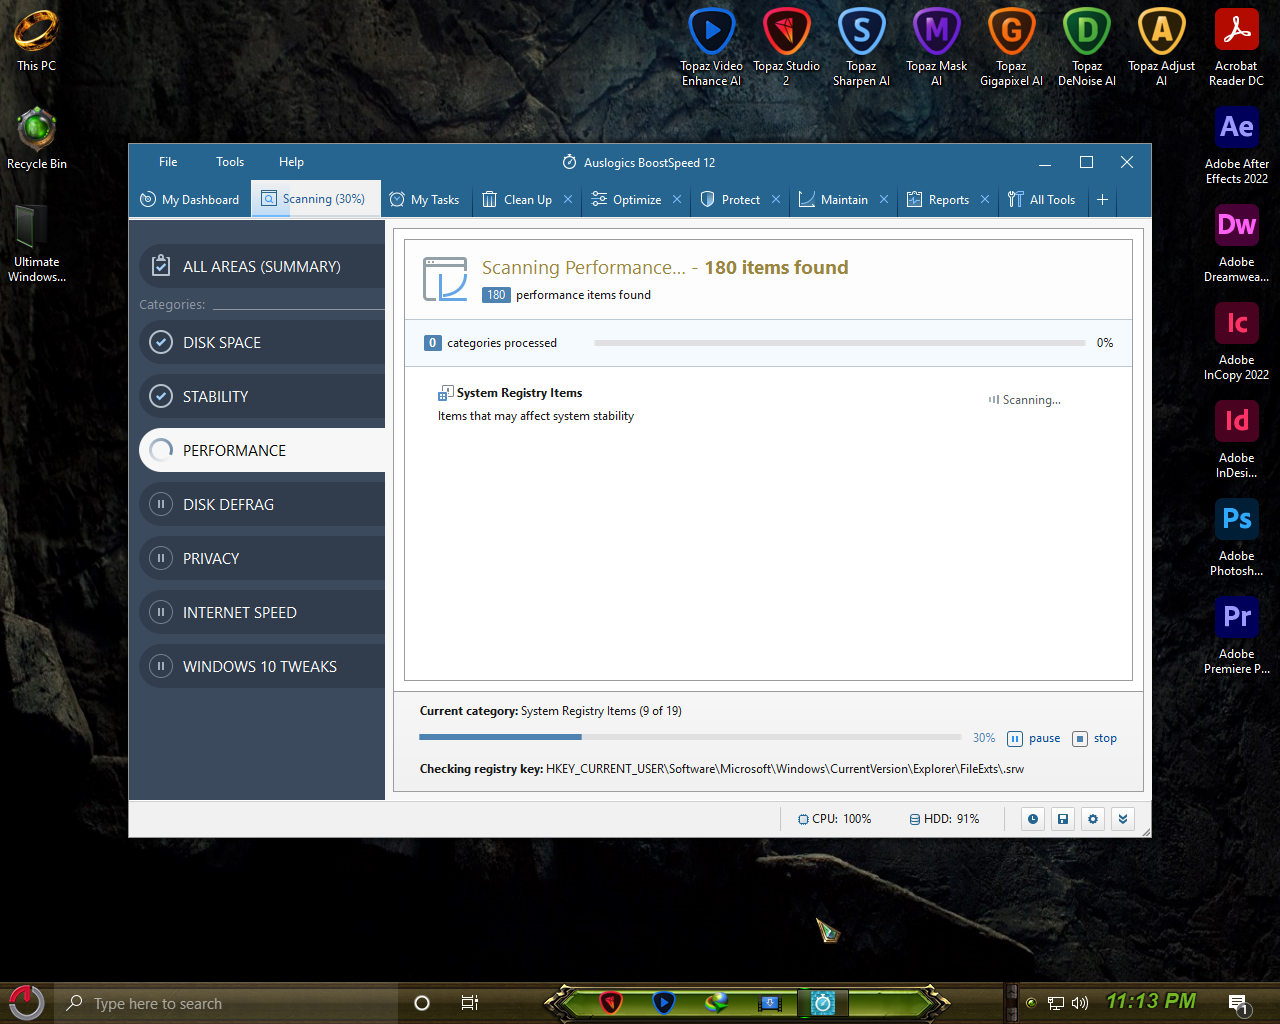Screen dimensions: 1280x1024
Task: Select the Acrobat Reader DC desktop icon
Action: tap(1236, 47)
